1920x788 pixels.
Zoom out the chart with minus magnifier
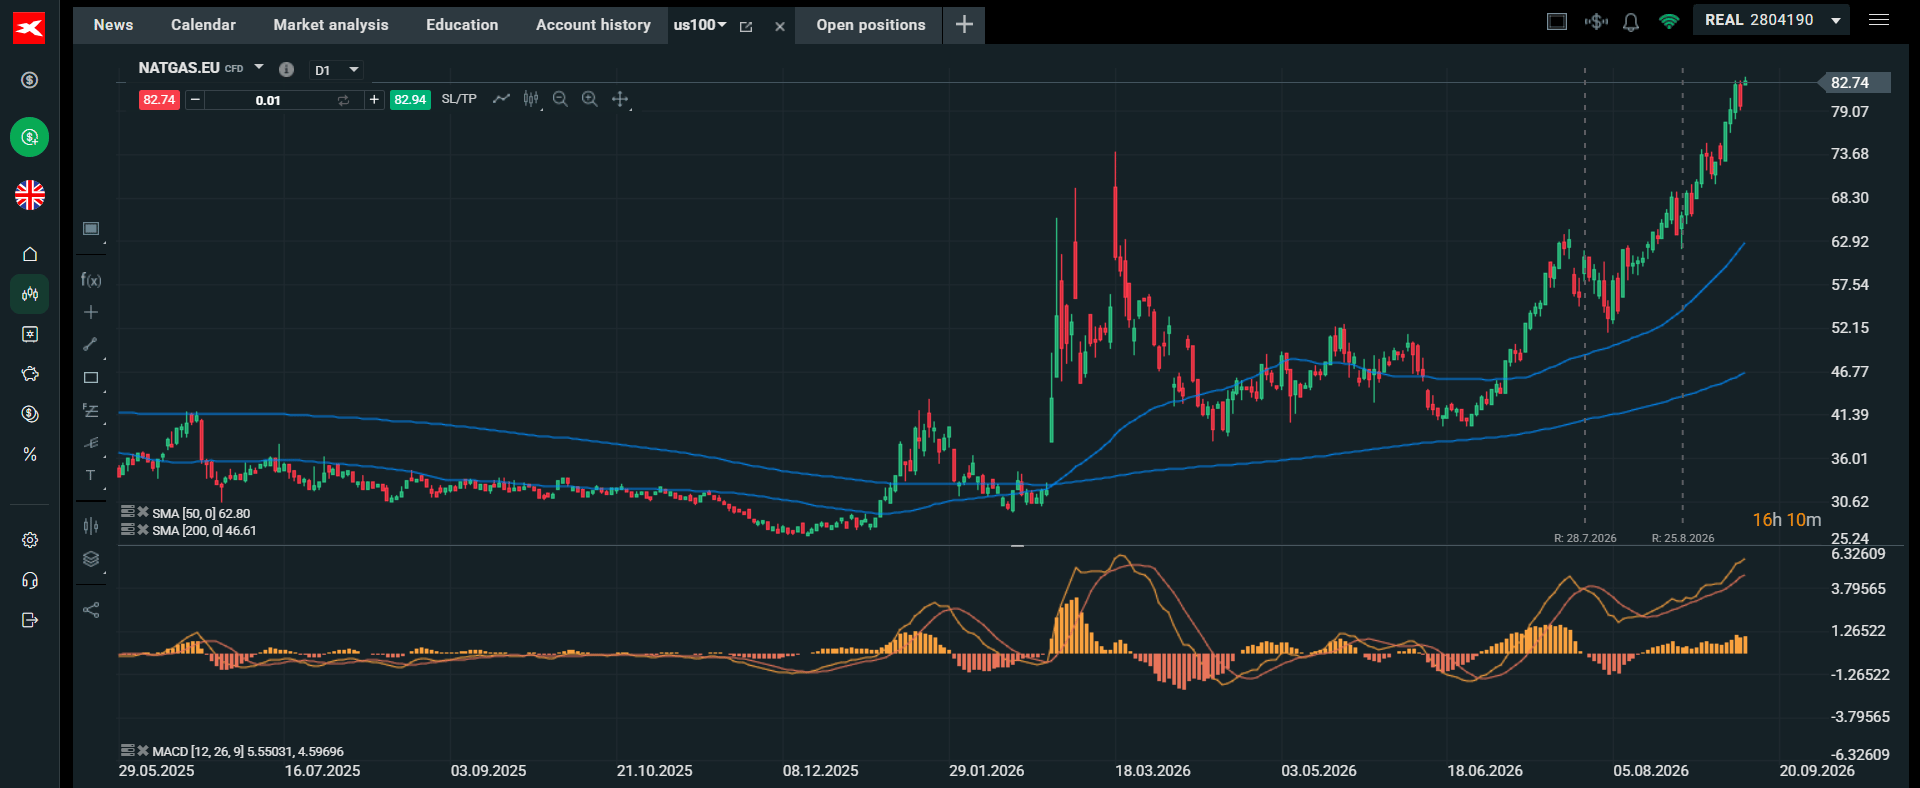(x=560, y=99)
